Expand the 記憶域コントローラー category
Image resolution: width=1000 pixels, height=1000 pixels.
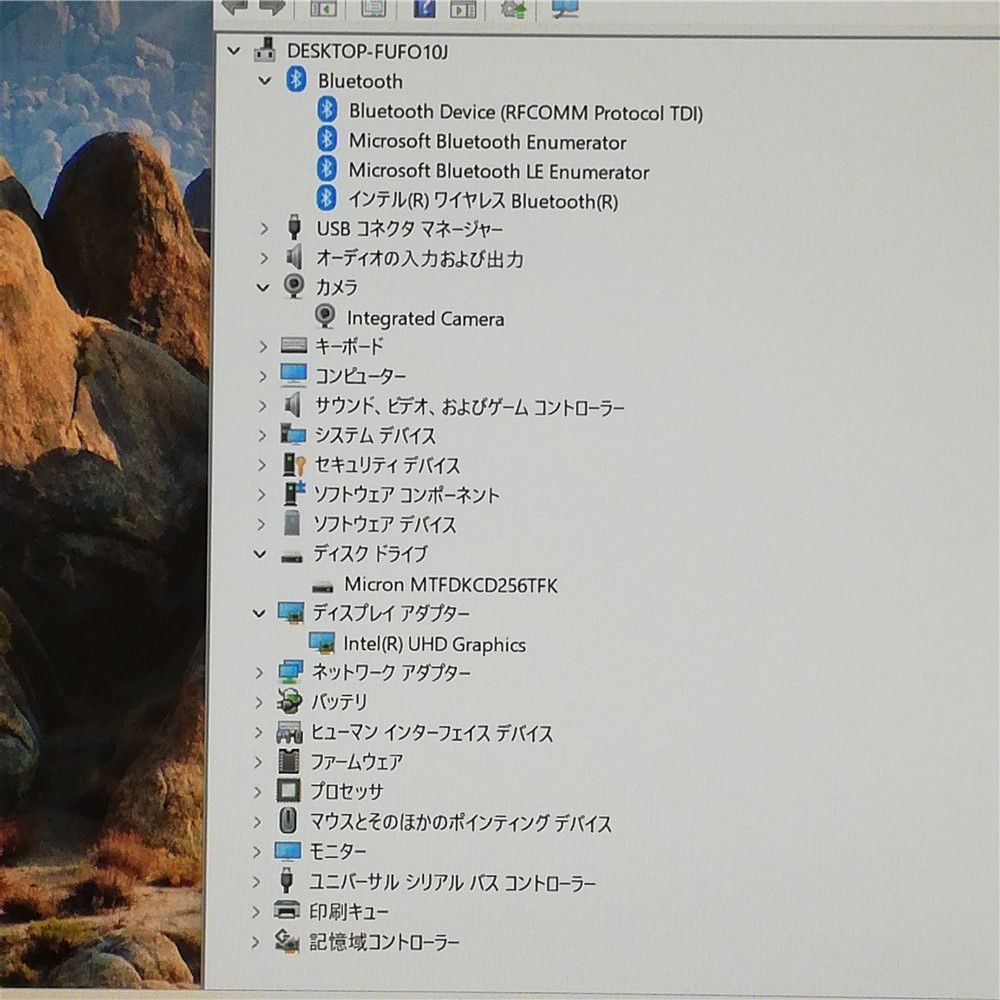click(255, 941)
